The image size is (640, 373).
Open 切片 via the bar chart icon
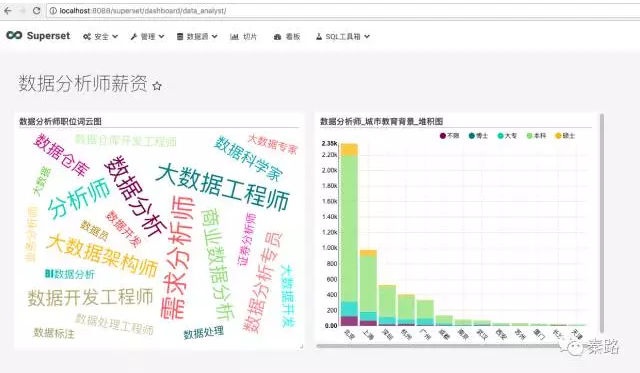pos(234,37)
